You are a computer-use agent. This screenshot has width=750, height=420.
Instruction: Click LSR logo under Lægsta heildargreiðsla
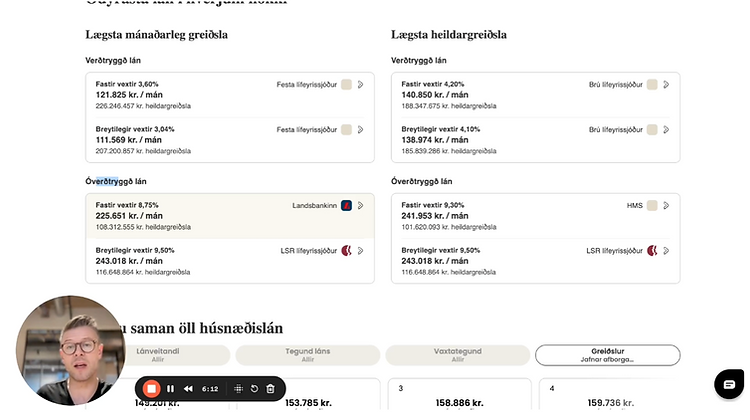(652, 251)
